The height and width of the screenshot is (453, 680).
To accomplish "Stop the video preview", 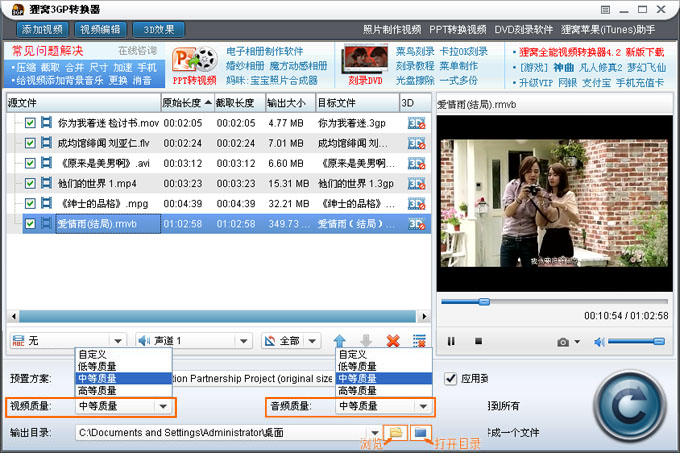I will tap(478, 341).
